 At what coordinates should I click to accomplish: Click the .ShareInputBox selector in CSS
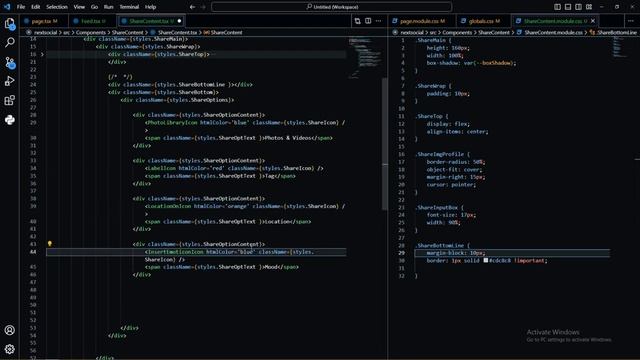pos(436,207)
